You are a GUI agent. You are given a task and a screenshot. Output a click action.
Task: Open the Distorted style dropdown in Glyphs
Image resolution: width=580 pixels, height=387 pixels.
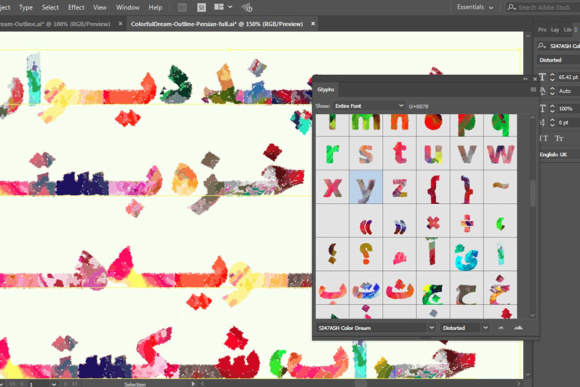point(464,328)
